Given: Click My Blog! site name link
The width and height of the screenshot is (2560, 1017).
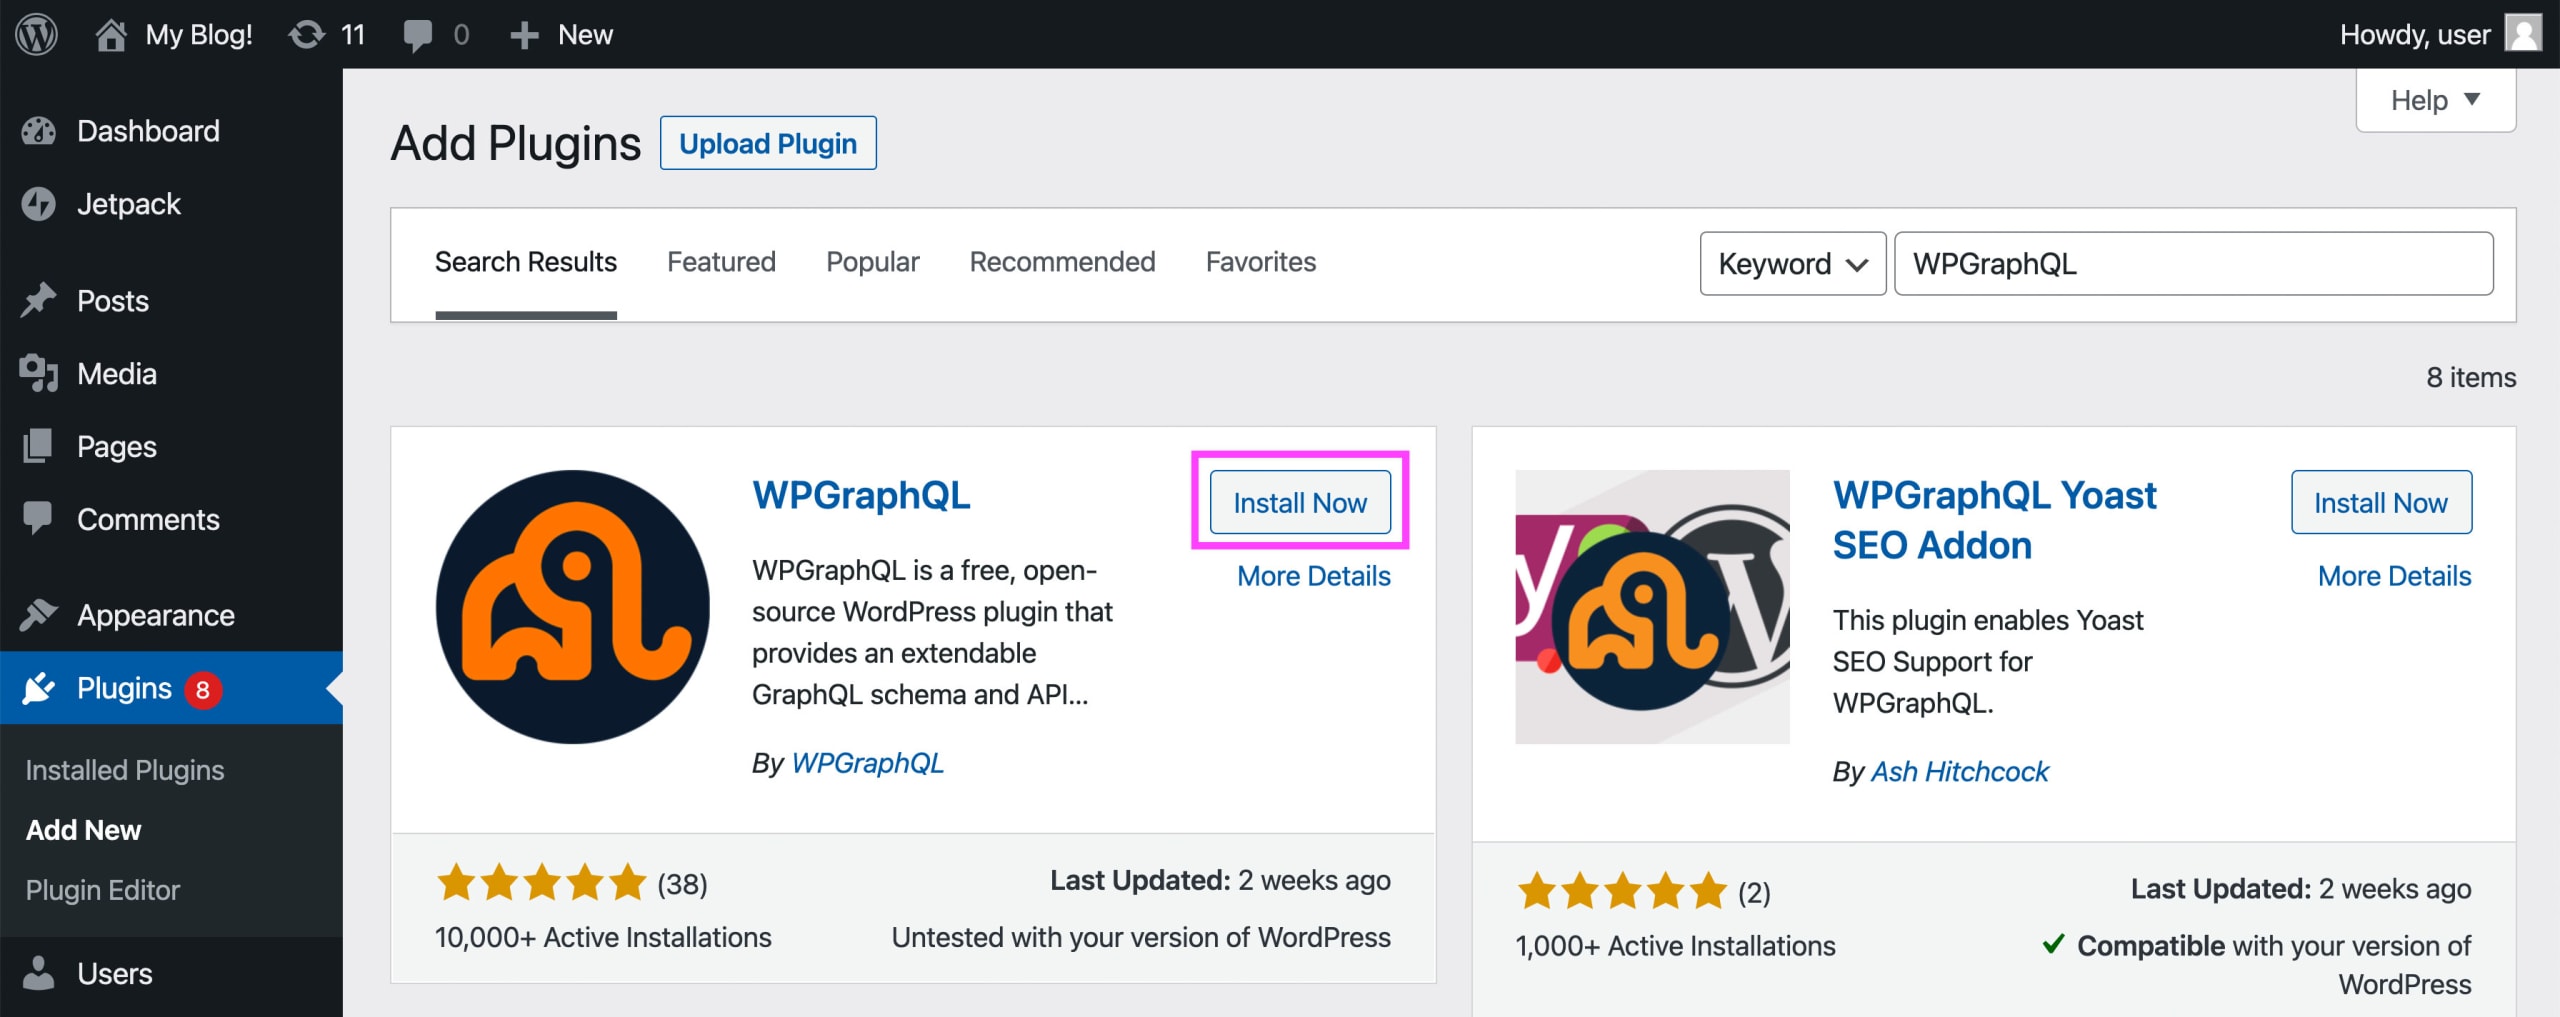Looking at the screenshot, I should pos(199,35).
